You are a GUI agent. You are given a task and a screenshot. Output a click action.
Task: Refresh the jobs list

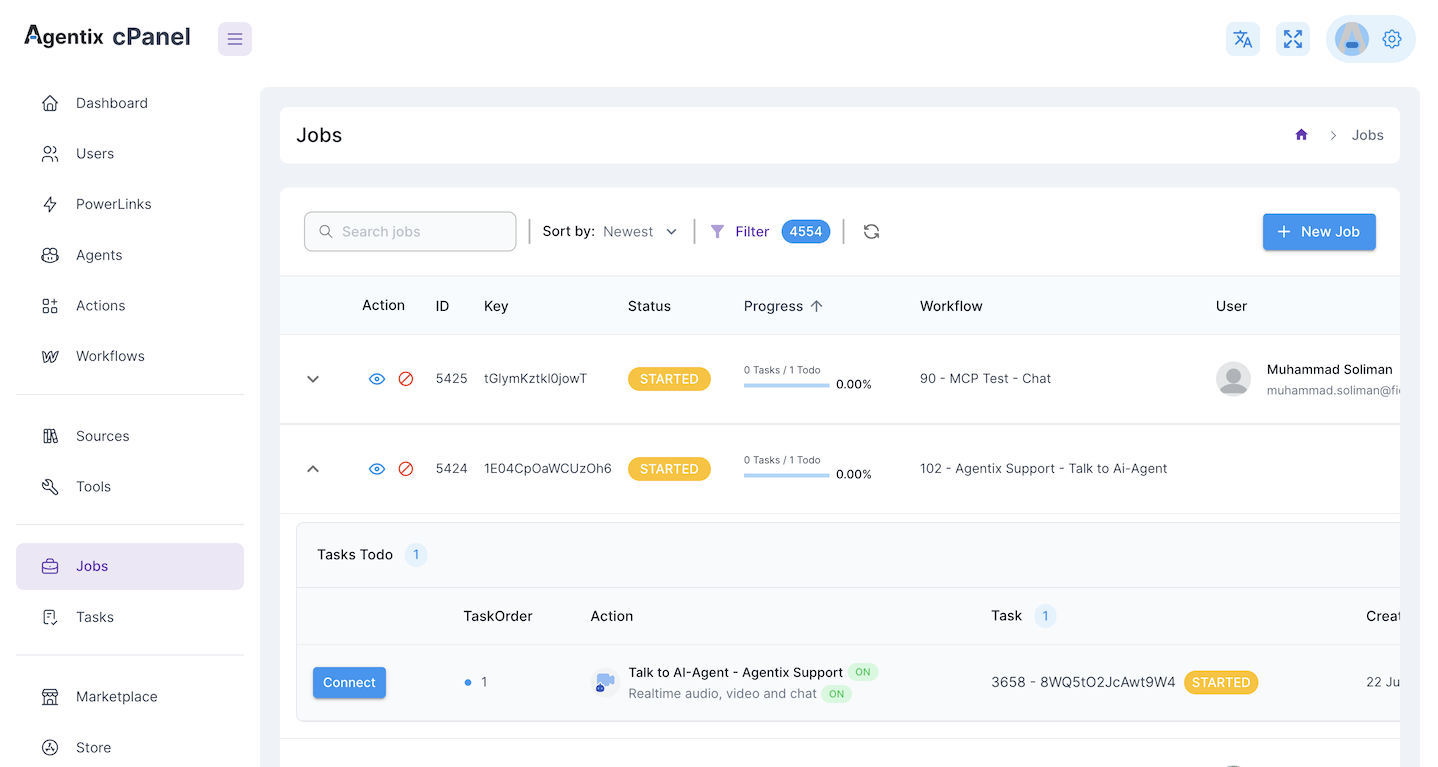[871, 231]
